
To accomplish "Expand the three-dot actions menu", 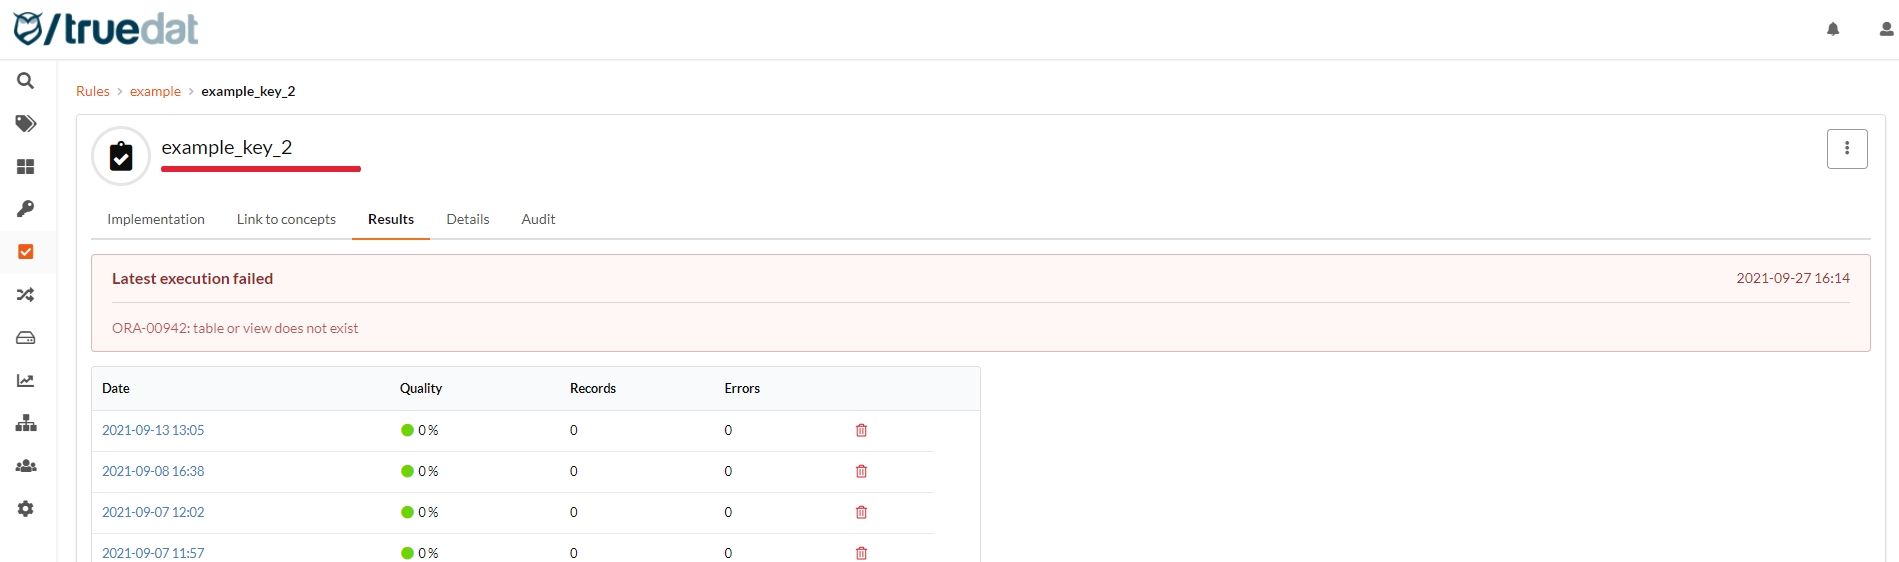I will pos(1847,149).
